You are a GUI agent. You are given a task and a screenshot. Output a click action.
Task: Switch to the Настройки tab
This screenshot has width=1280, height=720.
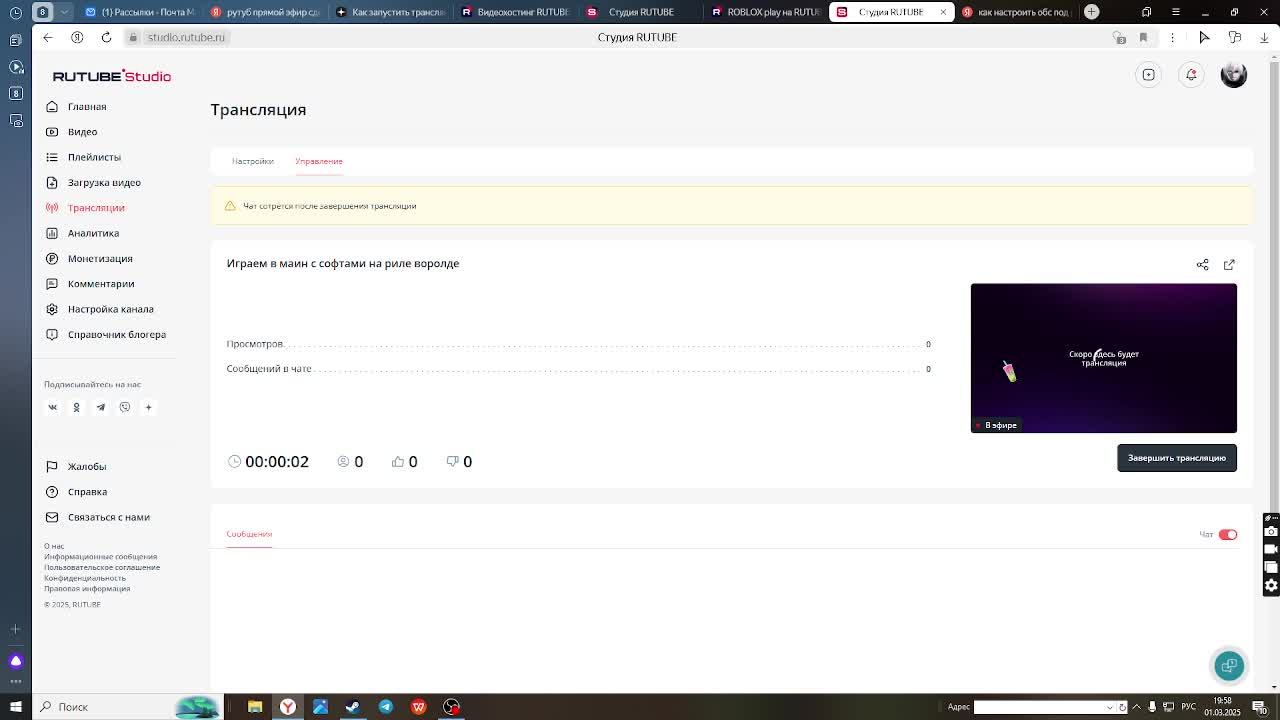pyautogui.click(x=253, y=161)
